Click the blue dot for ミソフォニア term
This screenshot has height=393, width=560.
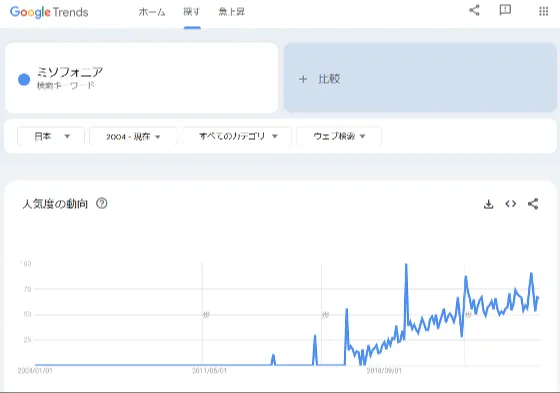tap(24, 79)
